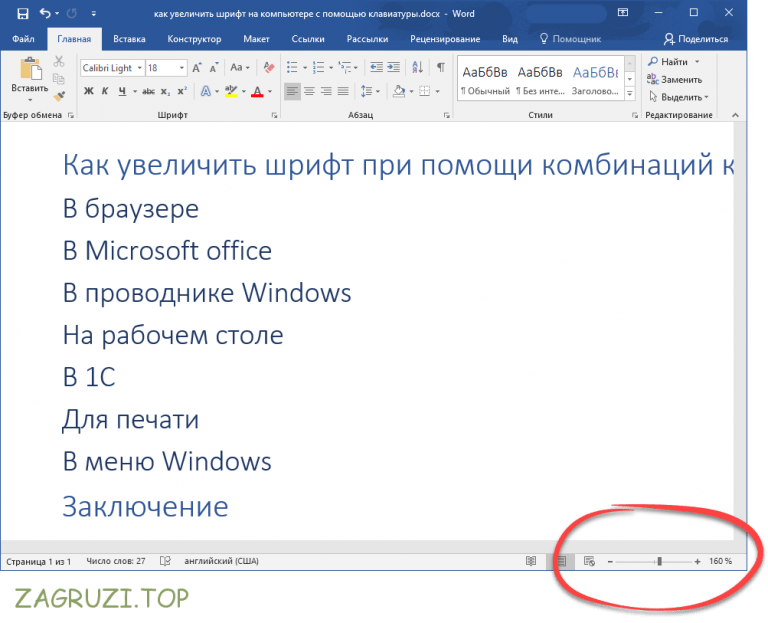Insert a bulleted list
This screenshot has width=768, height=623.
click(x=292, y=68)
